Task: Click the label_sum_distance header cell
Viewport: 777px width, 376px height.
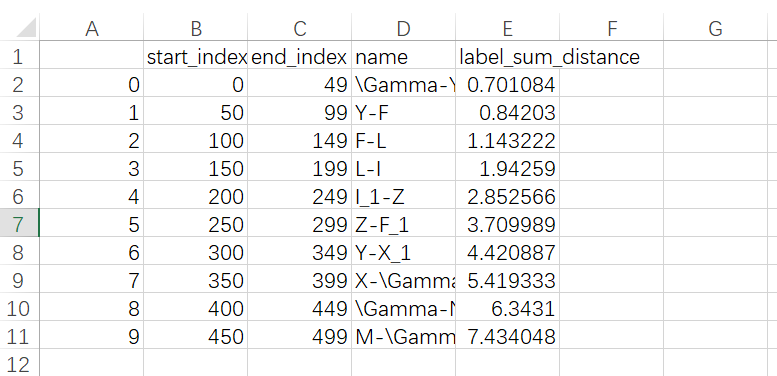Action: point(507,56)
